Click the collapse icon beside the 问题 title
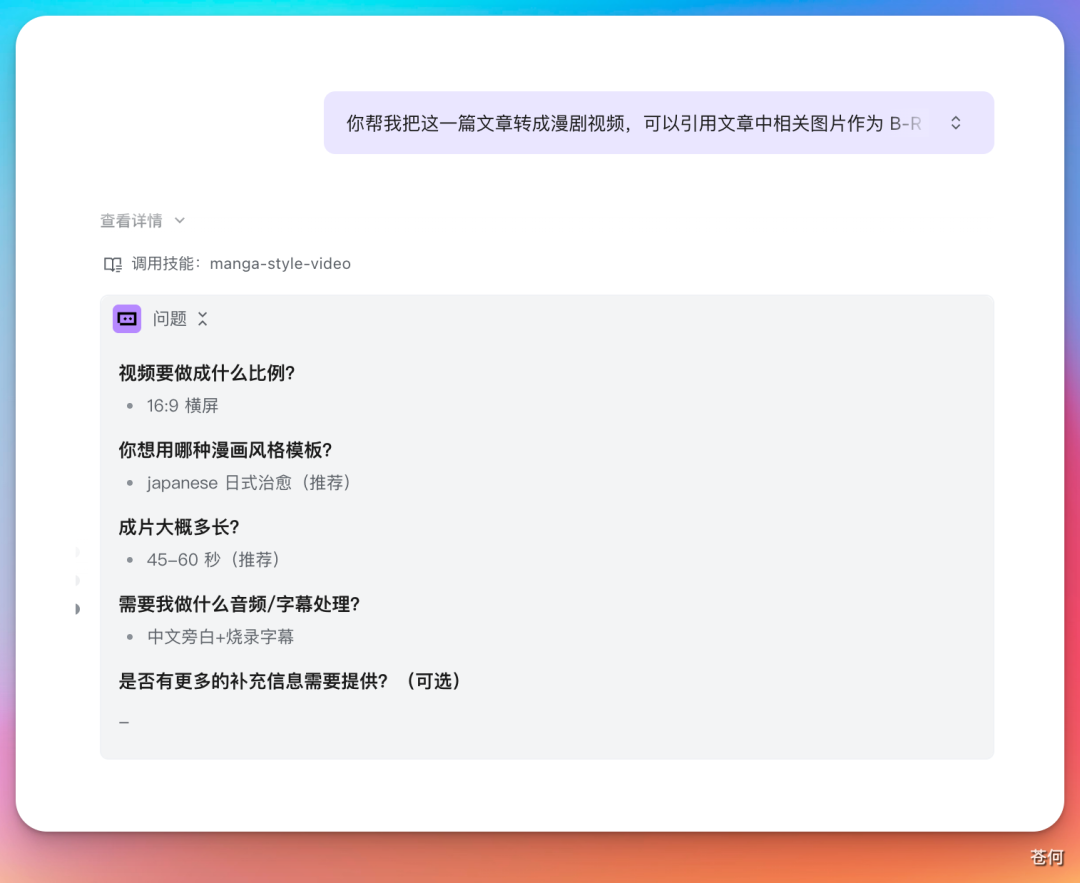 tap(202, 318)
